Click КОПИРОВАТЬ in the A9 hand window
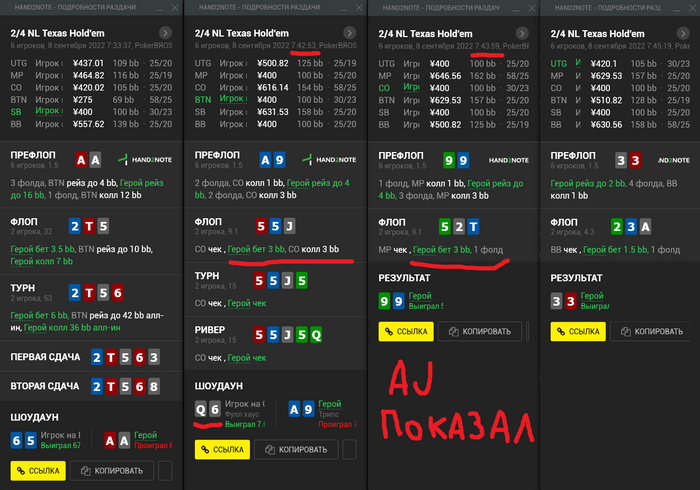The image size is (700, 490). point(296,449)
